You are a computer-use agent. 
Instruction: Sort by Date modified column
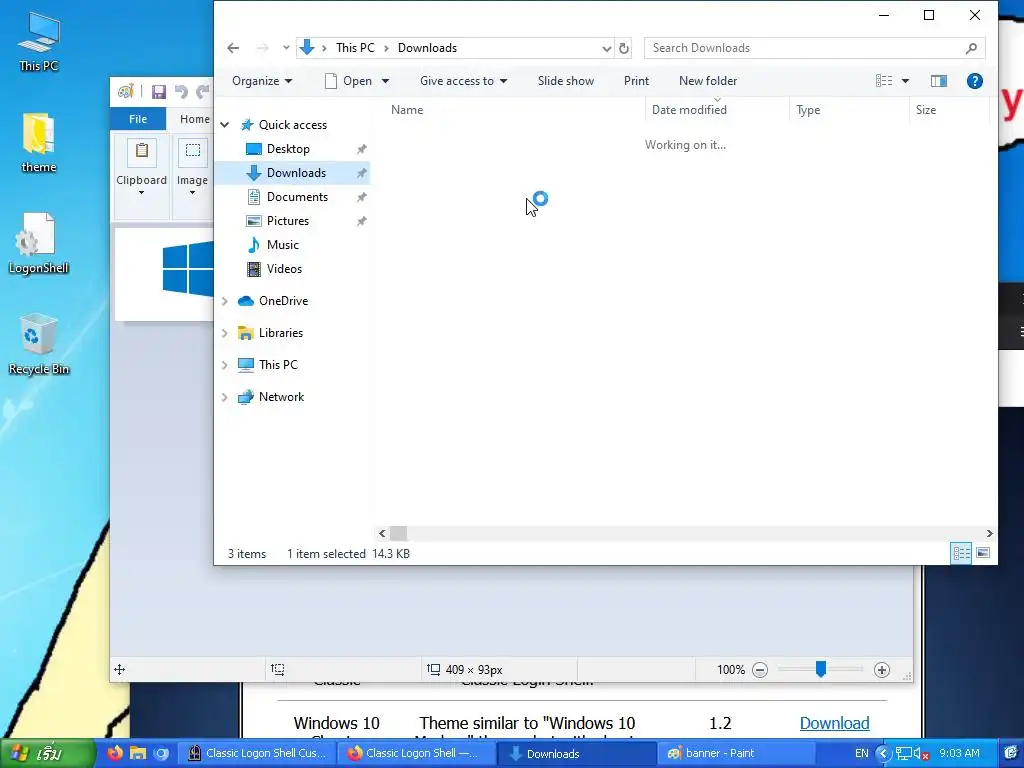[x=689, y=110]
